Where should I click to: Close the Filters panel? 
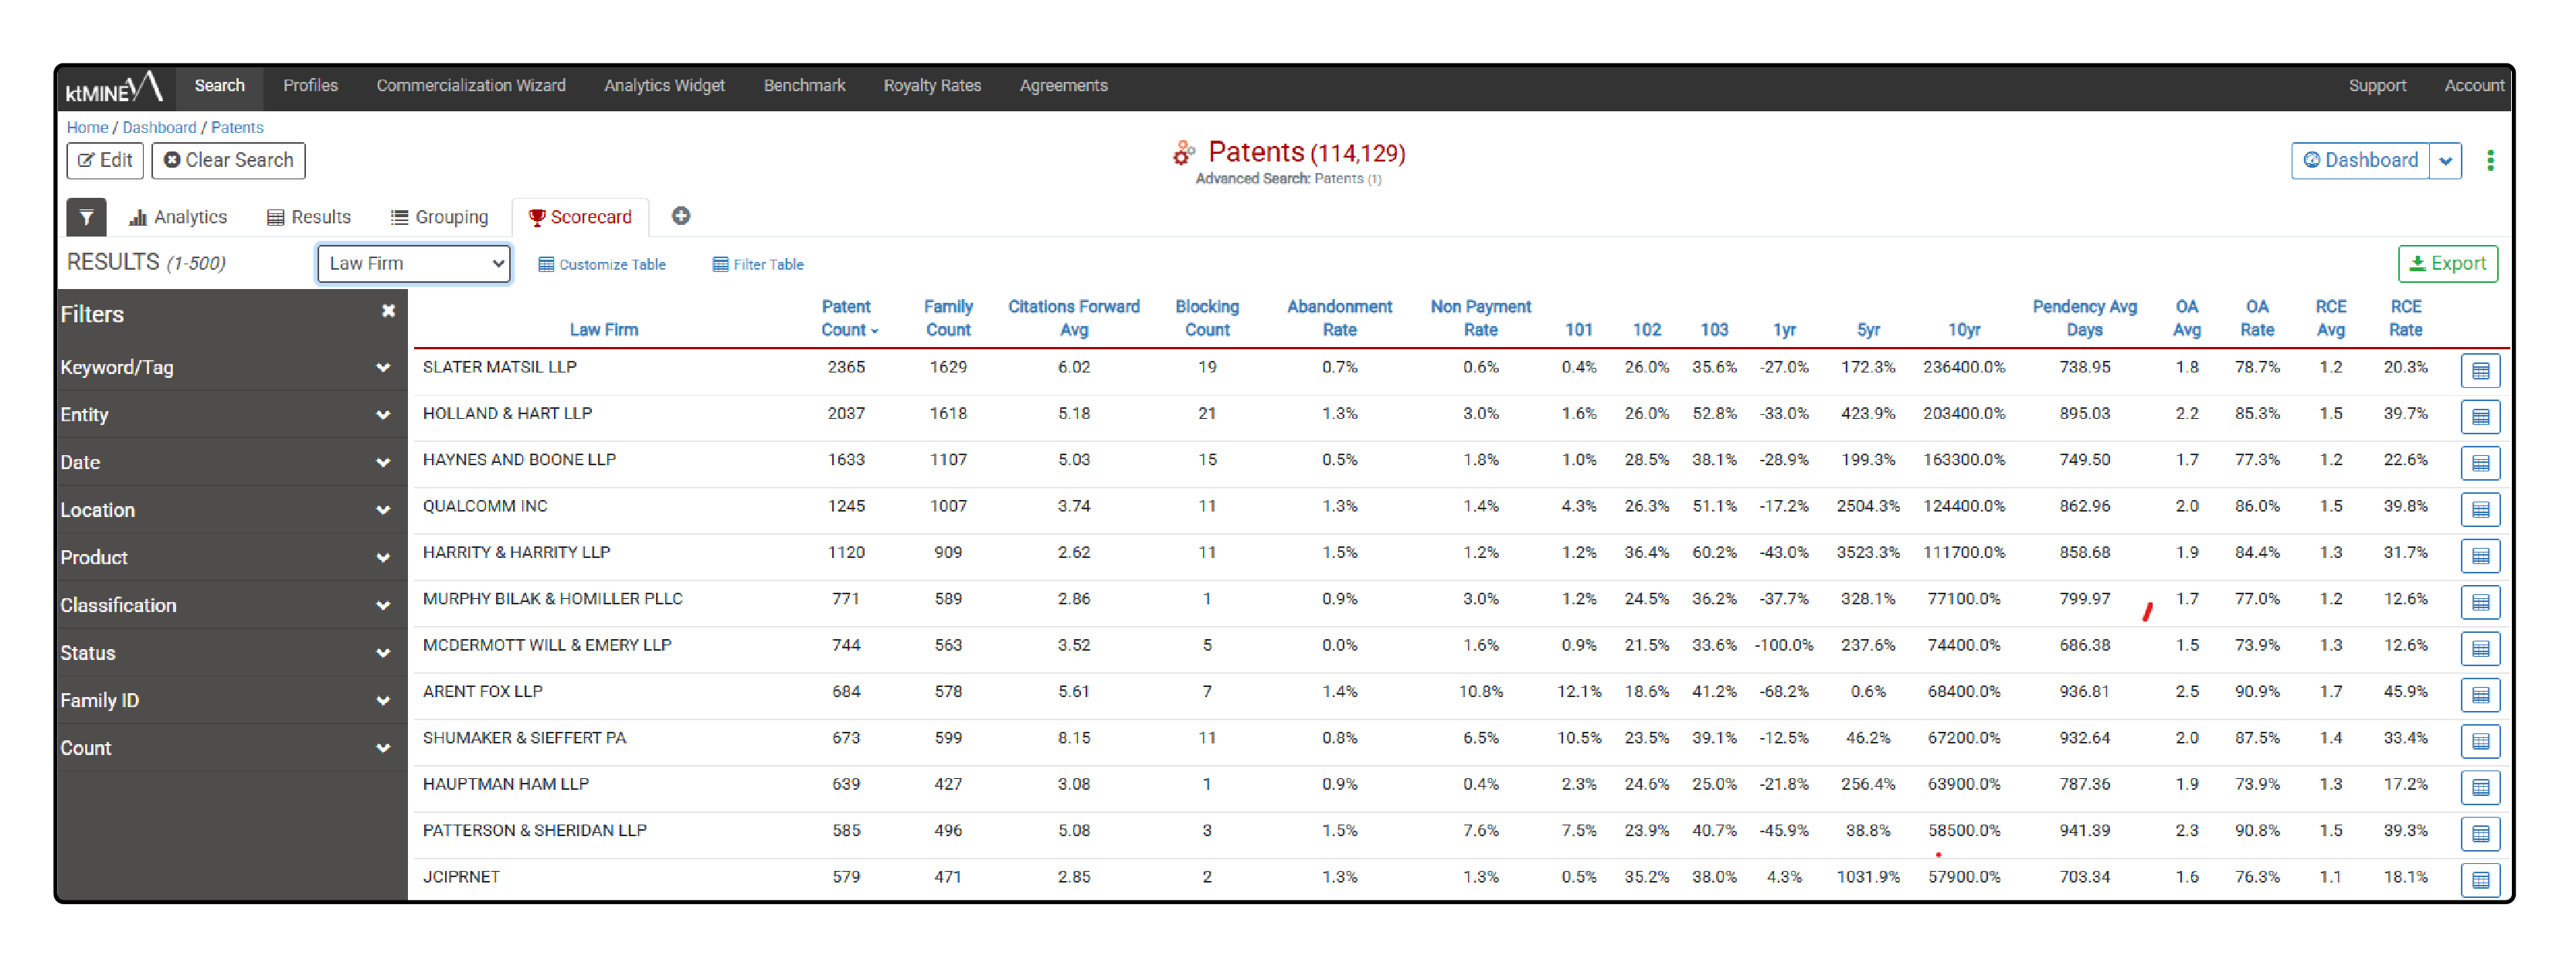point(388,311)
